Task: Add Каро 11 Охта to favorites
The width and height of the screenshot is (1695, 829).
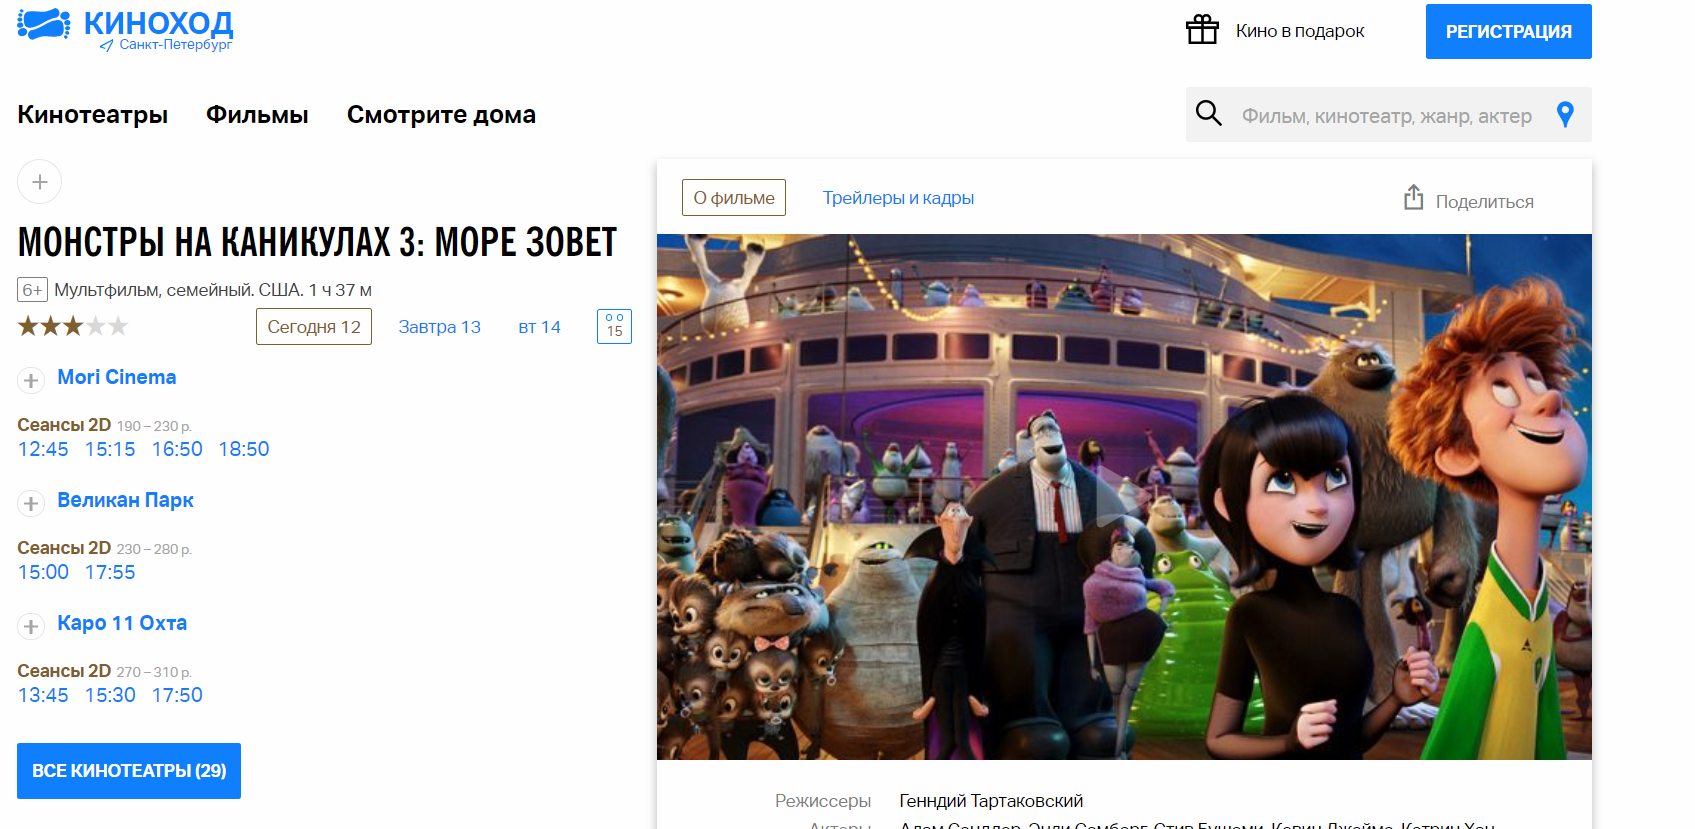Action: click(x=31, y=626)
